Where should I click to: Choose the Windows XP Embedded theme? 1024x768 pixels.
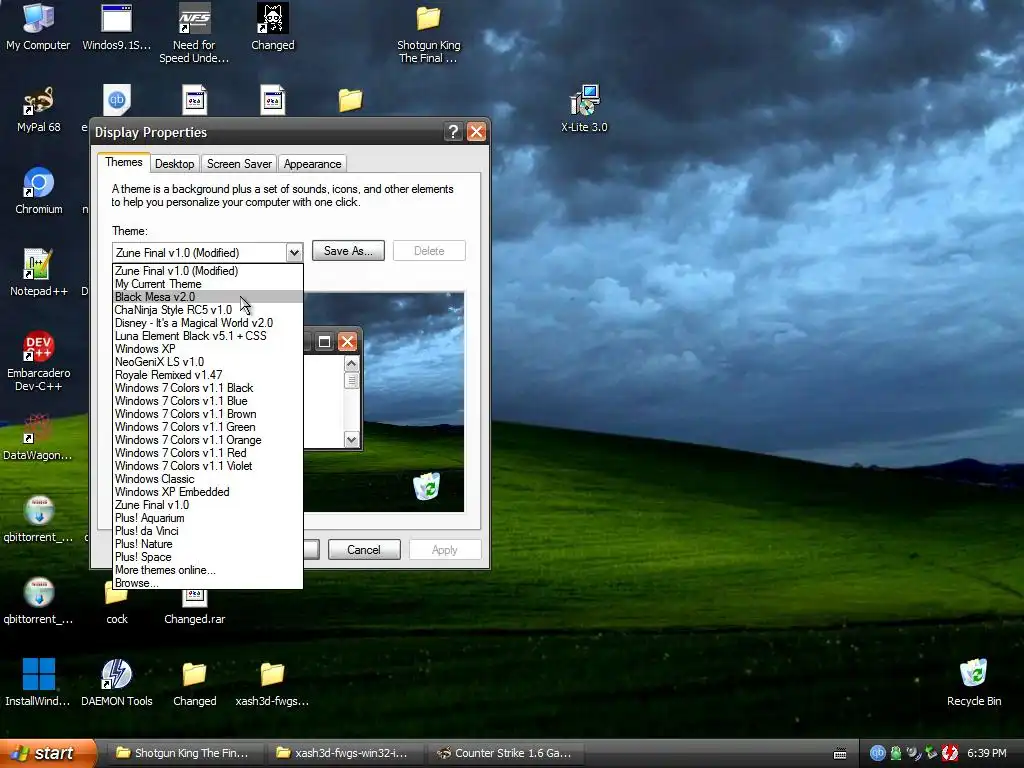tap(208, 492)
